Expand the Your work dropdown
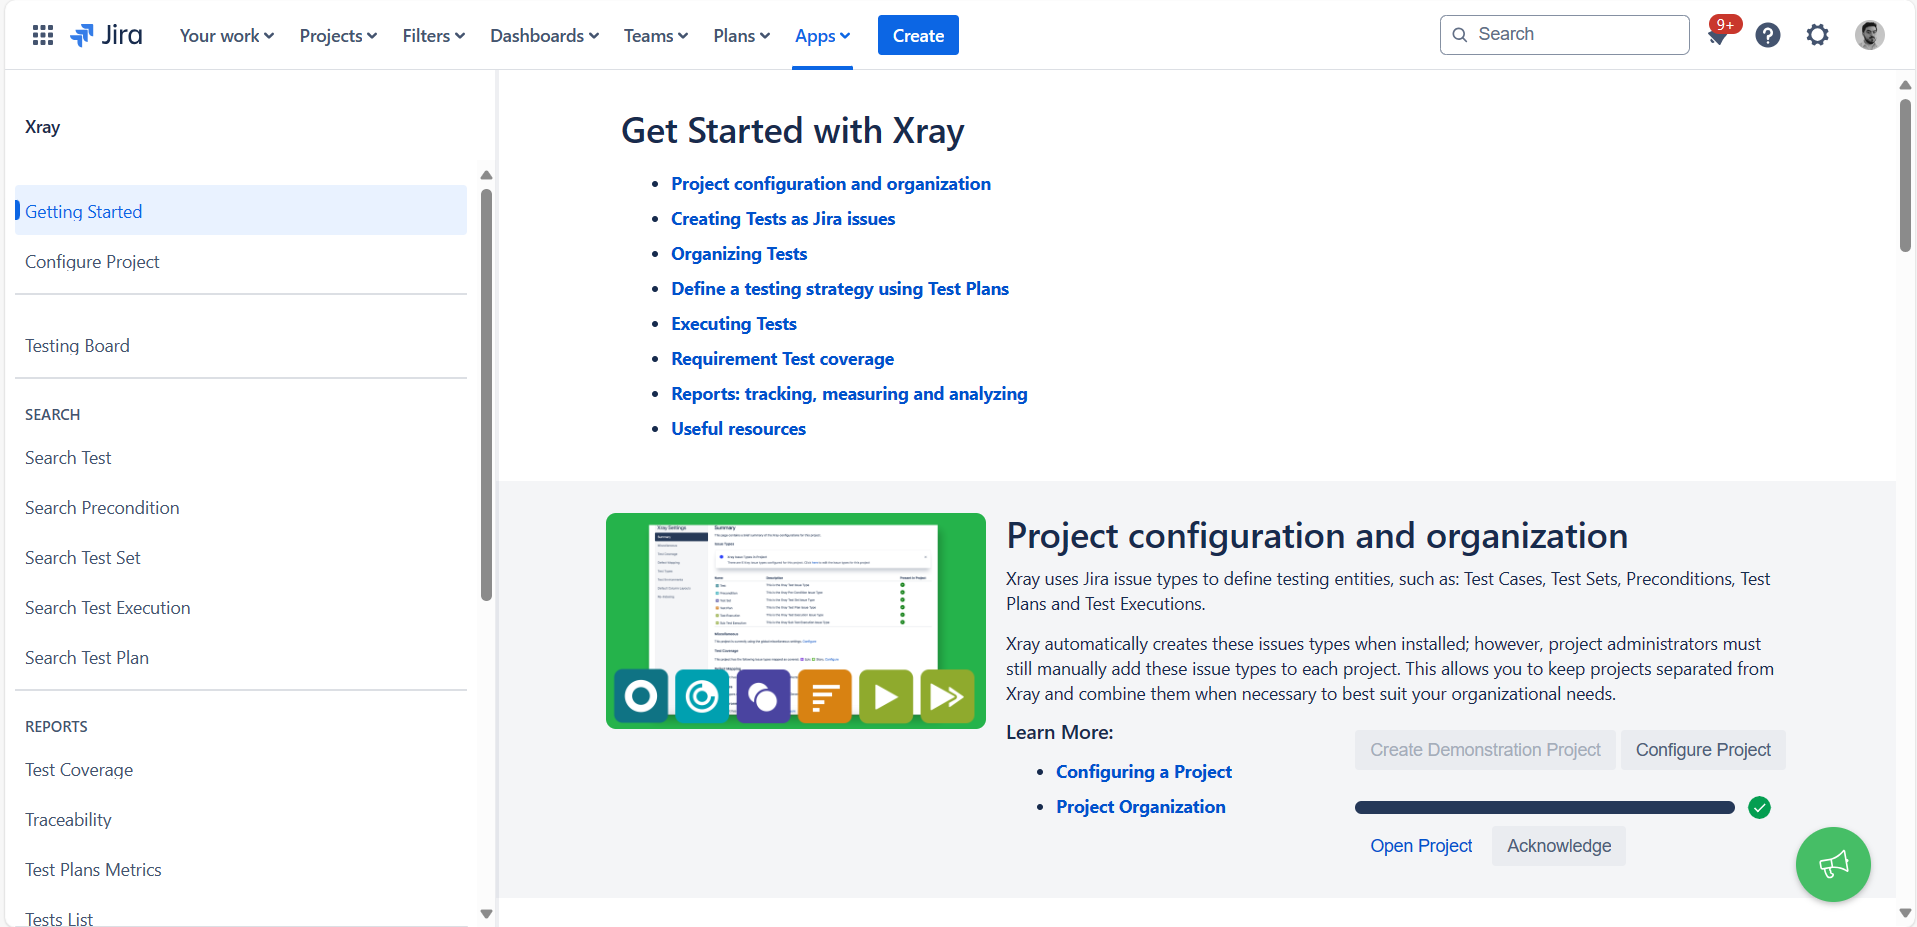The image size is (1917, 927). tap(227, 36)
